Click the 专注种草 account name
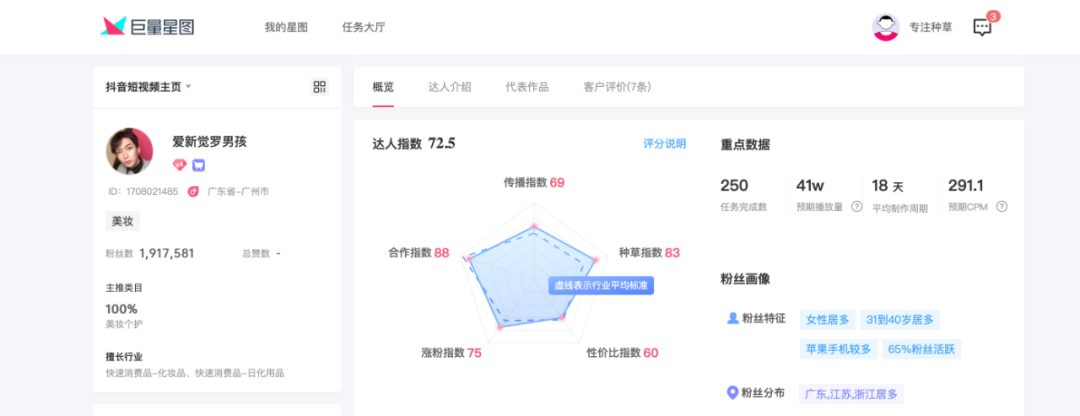Image resolution: width=1080 pixels, height=416 pixels. [x=931, y=28]
